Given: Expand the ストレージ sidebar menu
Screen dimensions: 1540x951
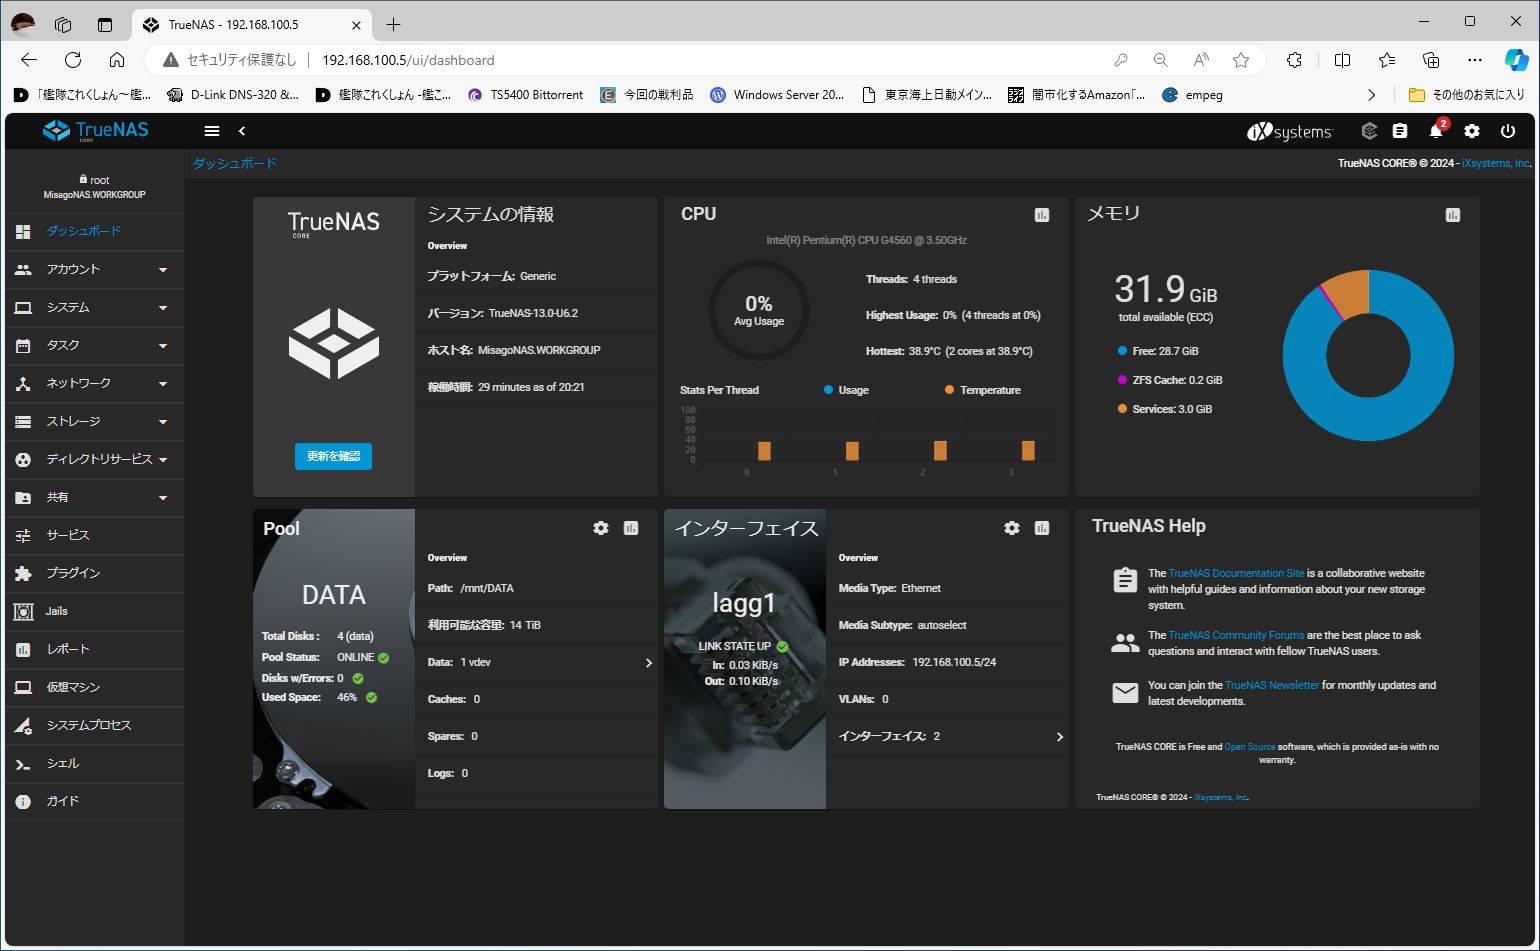Looking at the screenshot, I should (95, 421).
